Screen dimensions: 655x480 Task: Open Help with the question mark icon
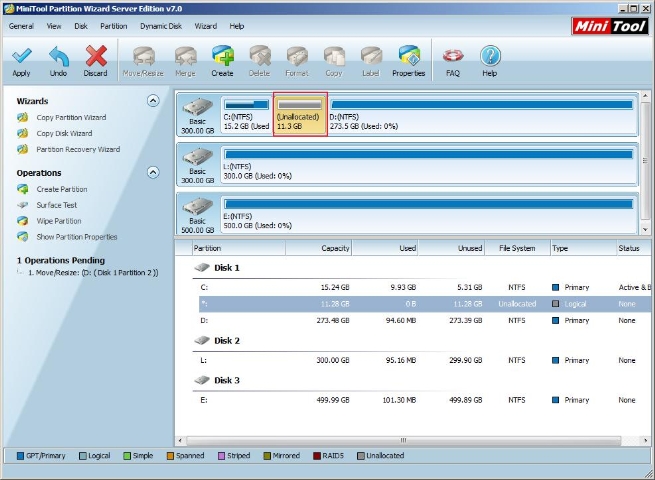click(x=490, y=61)
